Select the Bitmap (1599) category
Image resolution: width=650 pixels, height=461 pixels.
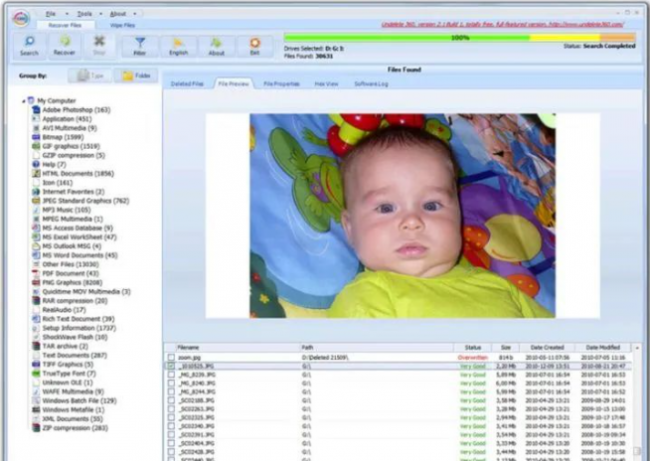[58, 137]
